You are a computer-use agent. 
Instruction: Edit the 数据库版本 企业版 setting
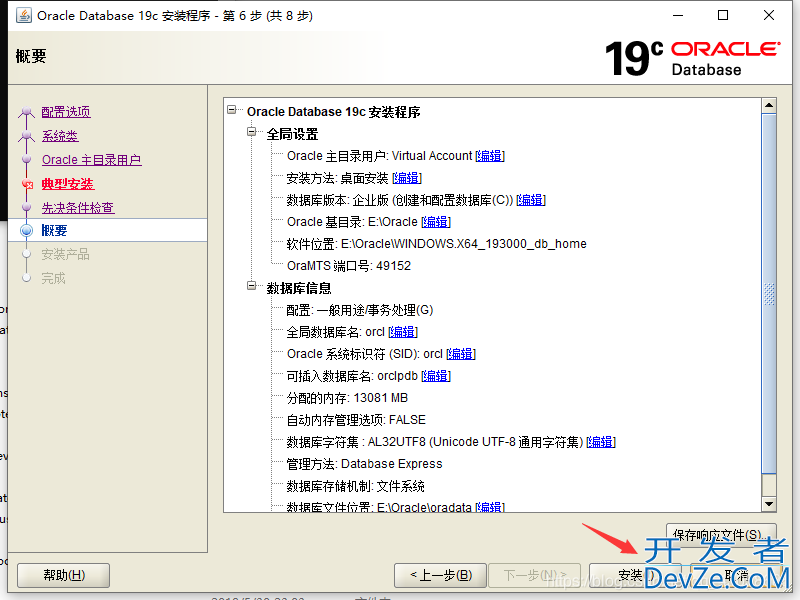click(531, 200)
